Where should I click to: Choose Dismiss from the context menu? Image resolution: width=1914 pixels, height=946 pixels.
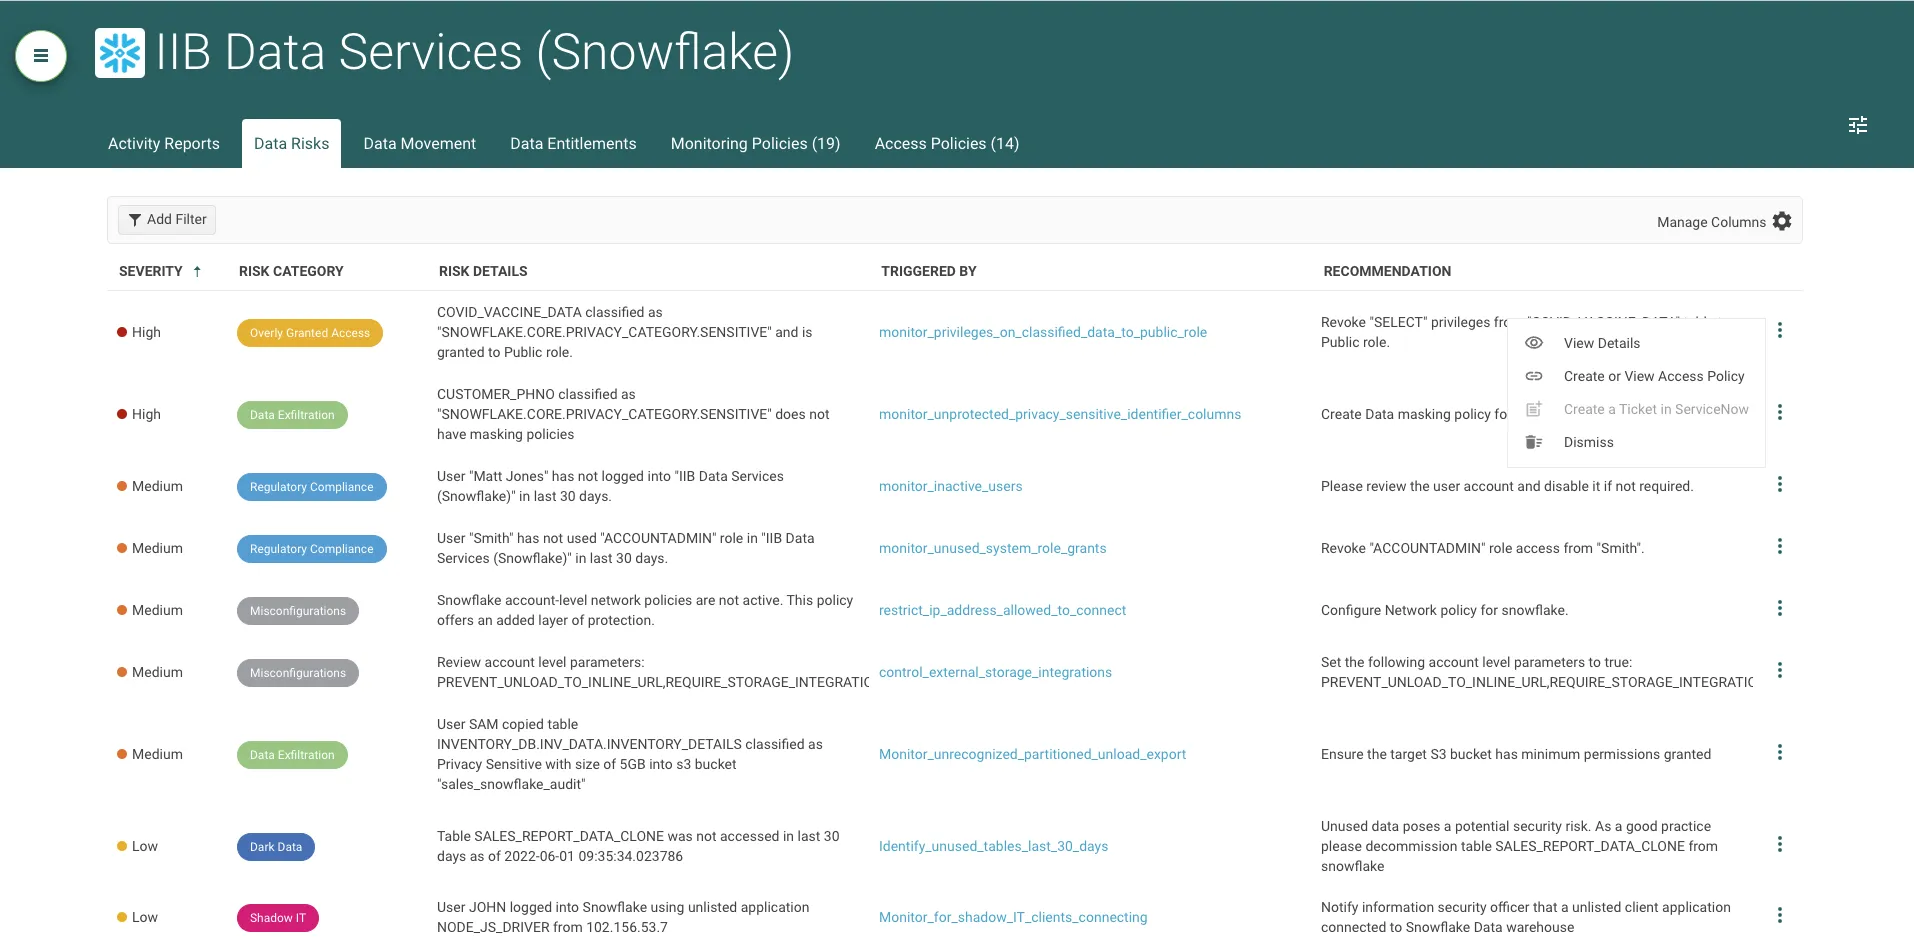[x=1588, y=442]
